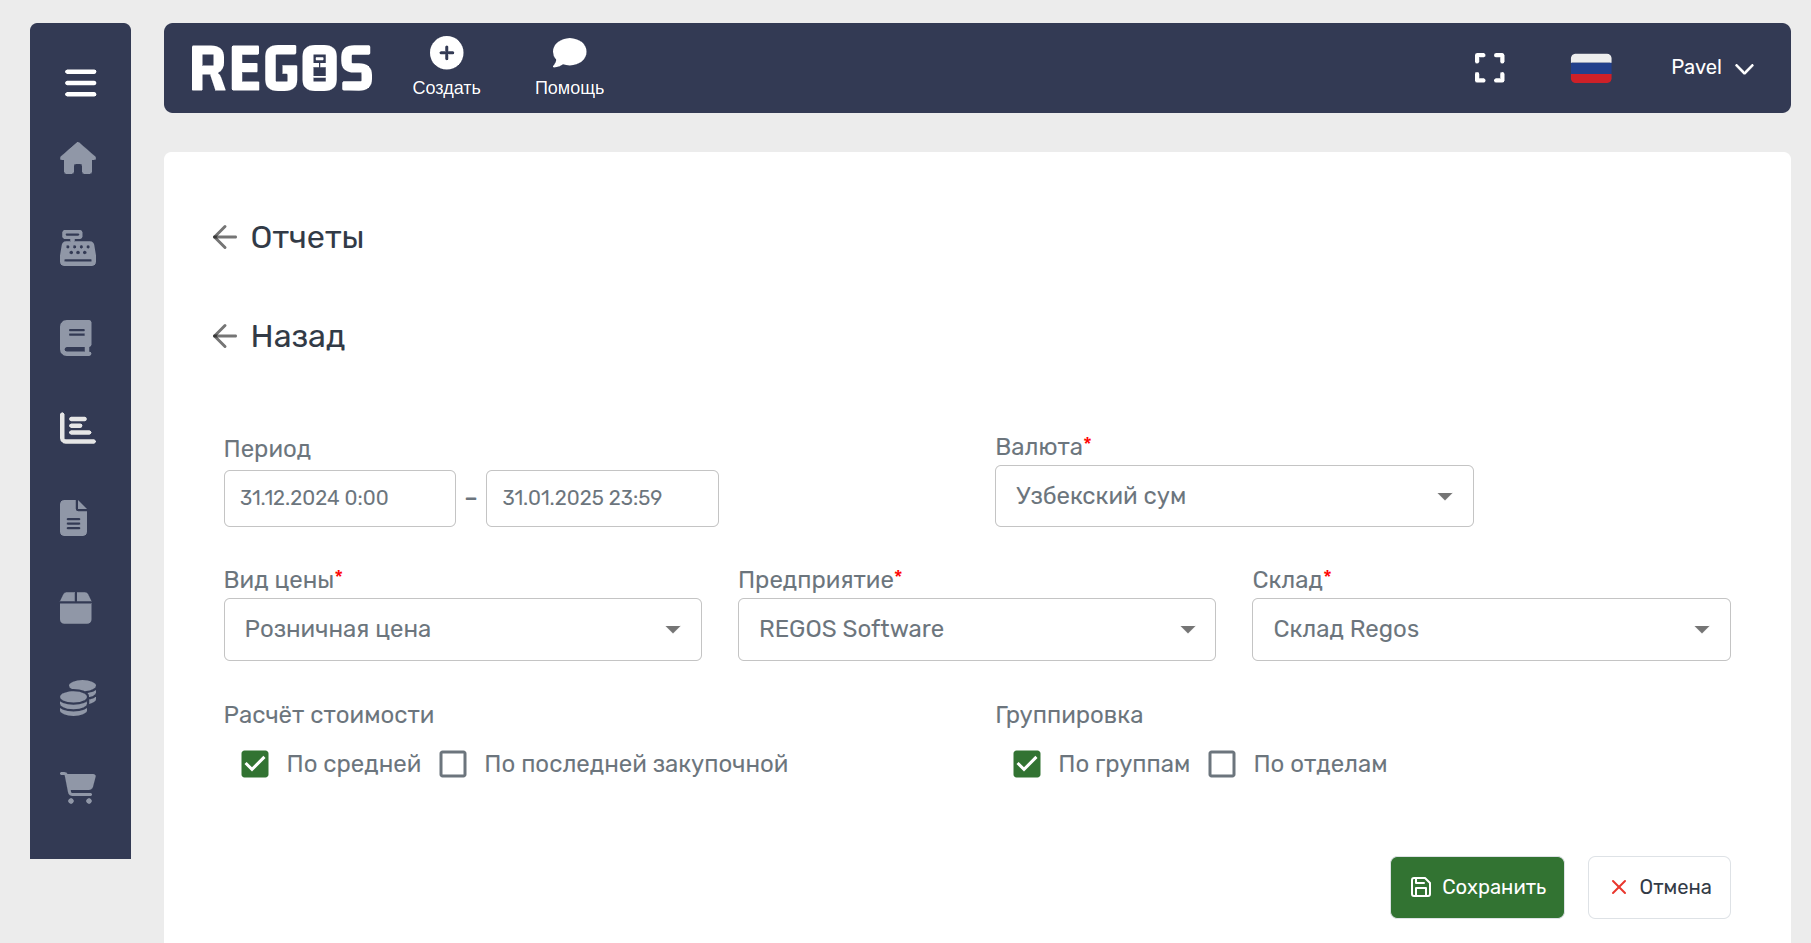
Task: Open the book catalog icon in sidebar
Action: [77, 338]
